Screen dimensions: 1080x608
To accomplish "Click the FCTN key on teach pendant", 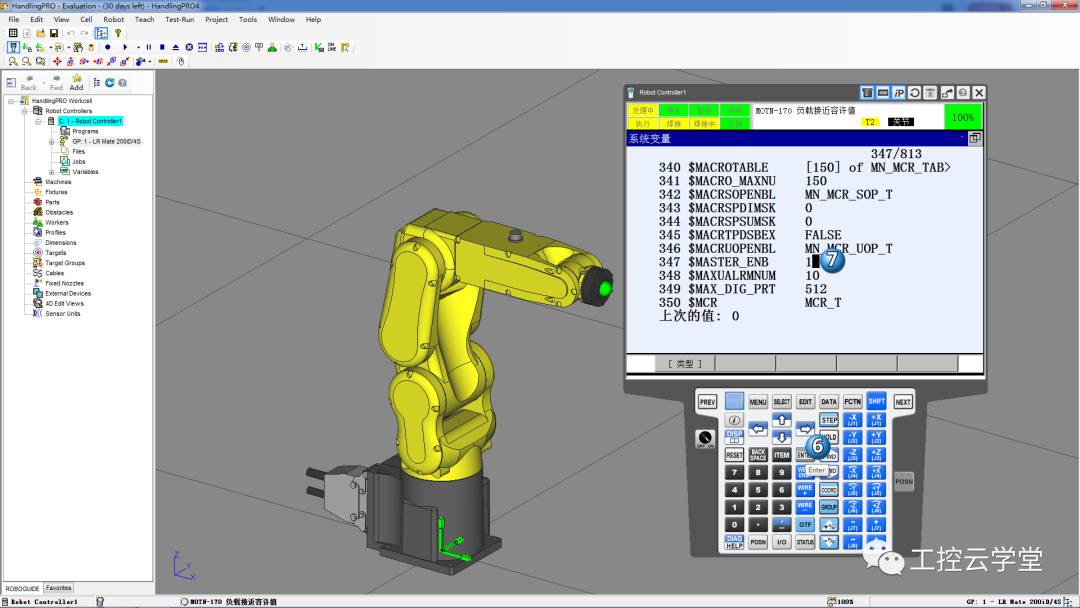I will [x=853, y=401].
